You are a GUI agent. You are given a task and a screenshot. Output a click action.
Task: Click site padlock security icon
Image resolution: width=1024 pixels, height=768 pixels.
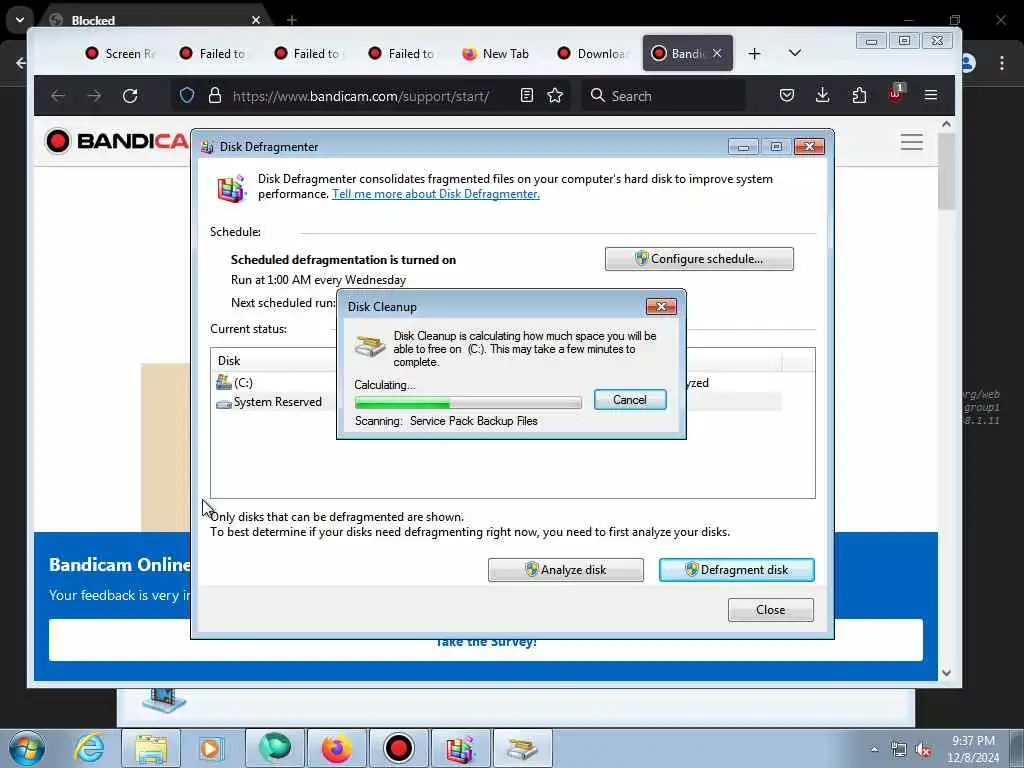point(215,95)
